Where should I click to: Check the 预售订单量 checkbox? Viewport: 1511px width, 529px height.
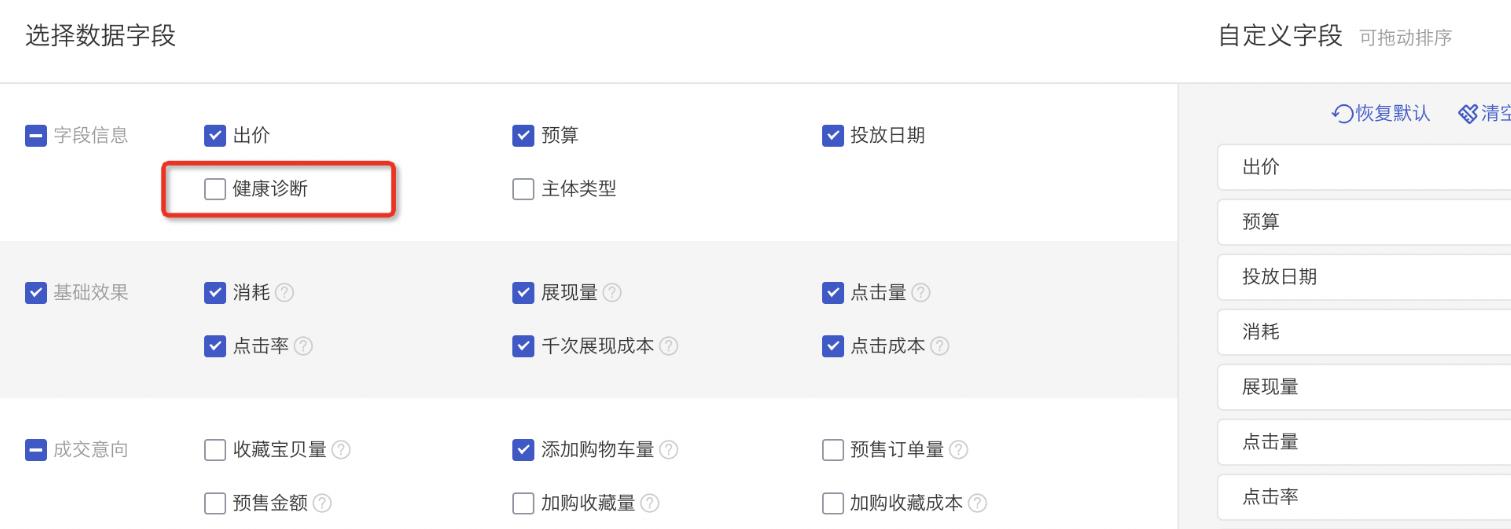coord(832,451)
